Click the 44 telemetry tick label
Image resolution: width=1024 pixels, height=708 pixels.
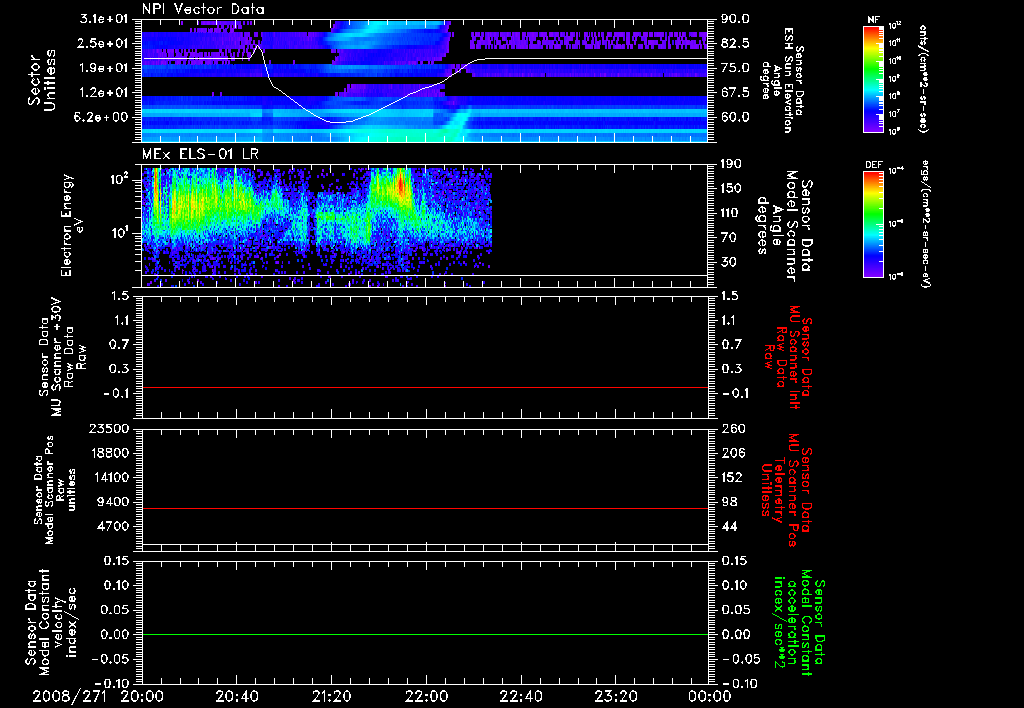coord(729,526)
